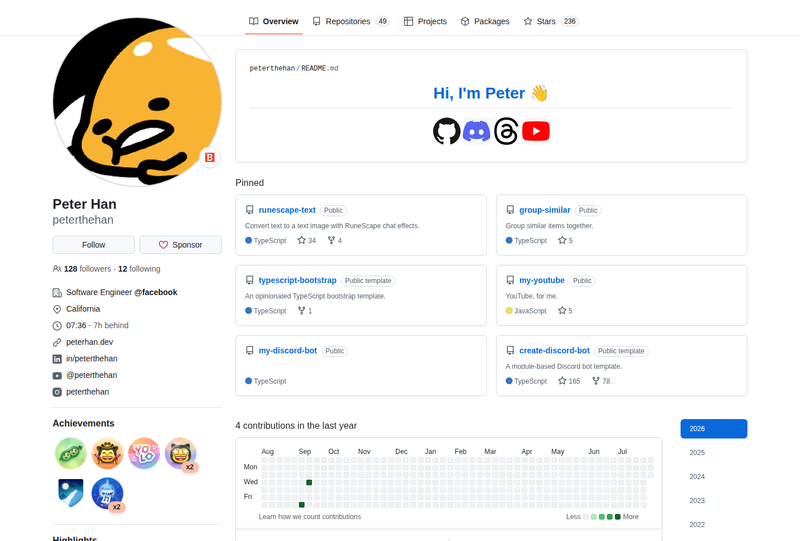Open YouTube @peterthehan profile link
This screenshot has height=541, width=800.
(91, 375)
